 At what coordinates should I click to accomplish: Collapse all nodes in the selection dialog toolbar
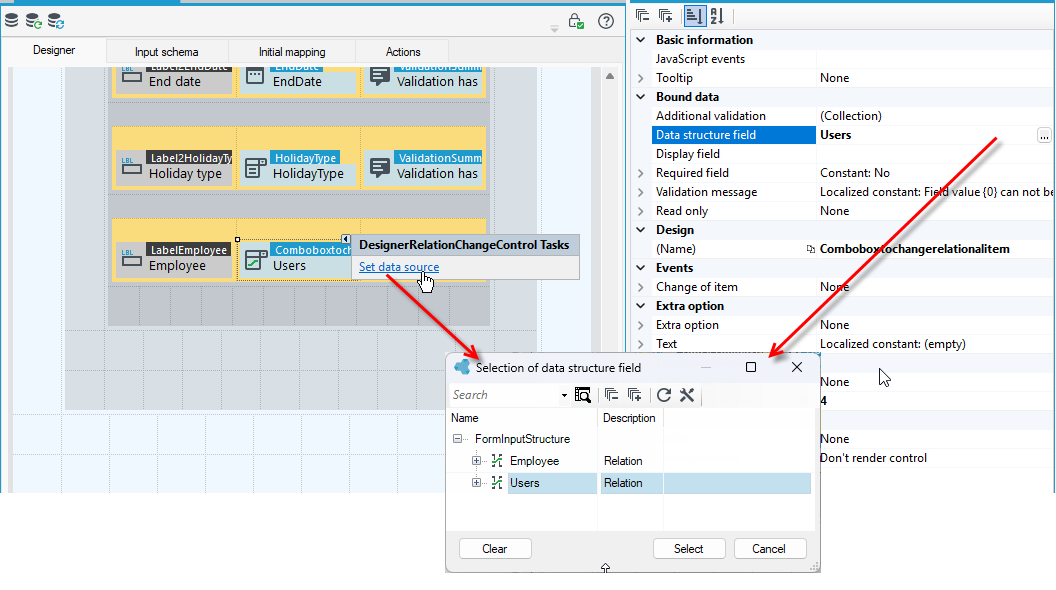pyautogui.click(x=612, y=395)
